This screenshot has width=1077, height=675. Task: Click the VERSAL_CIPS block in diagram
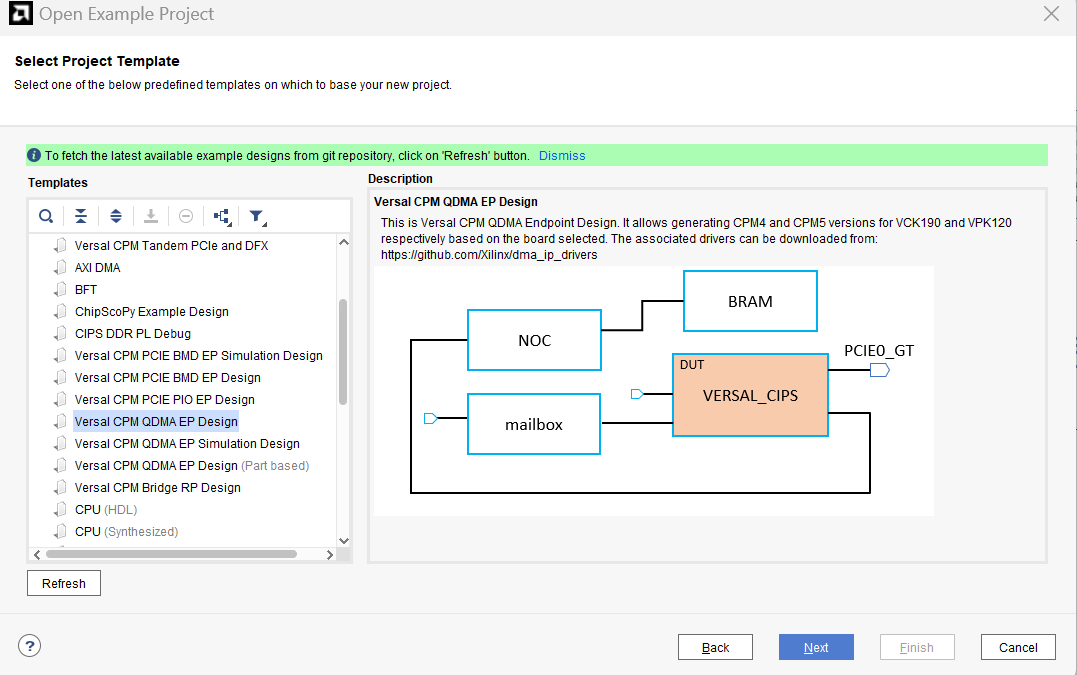click(750, 395)
